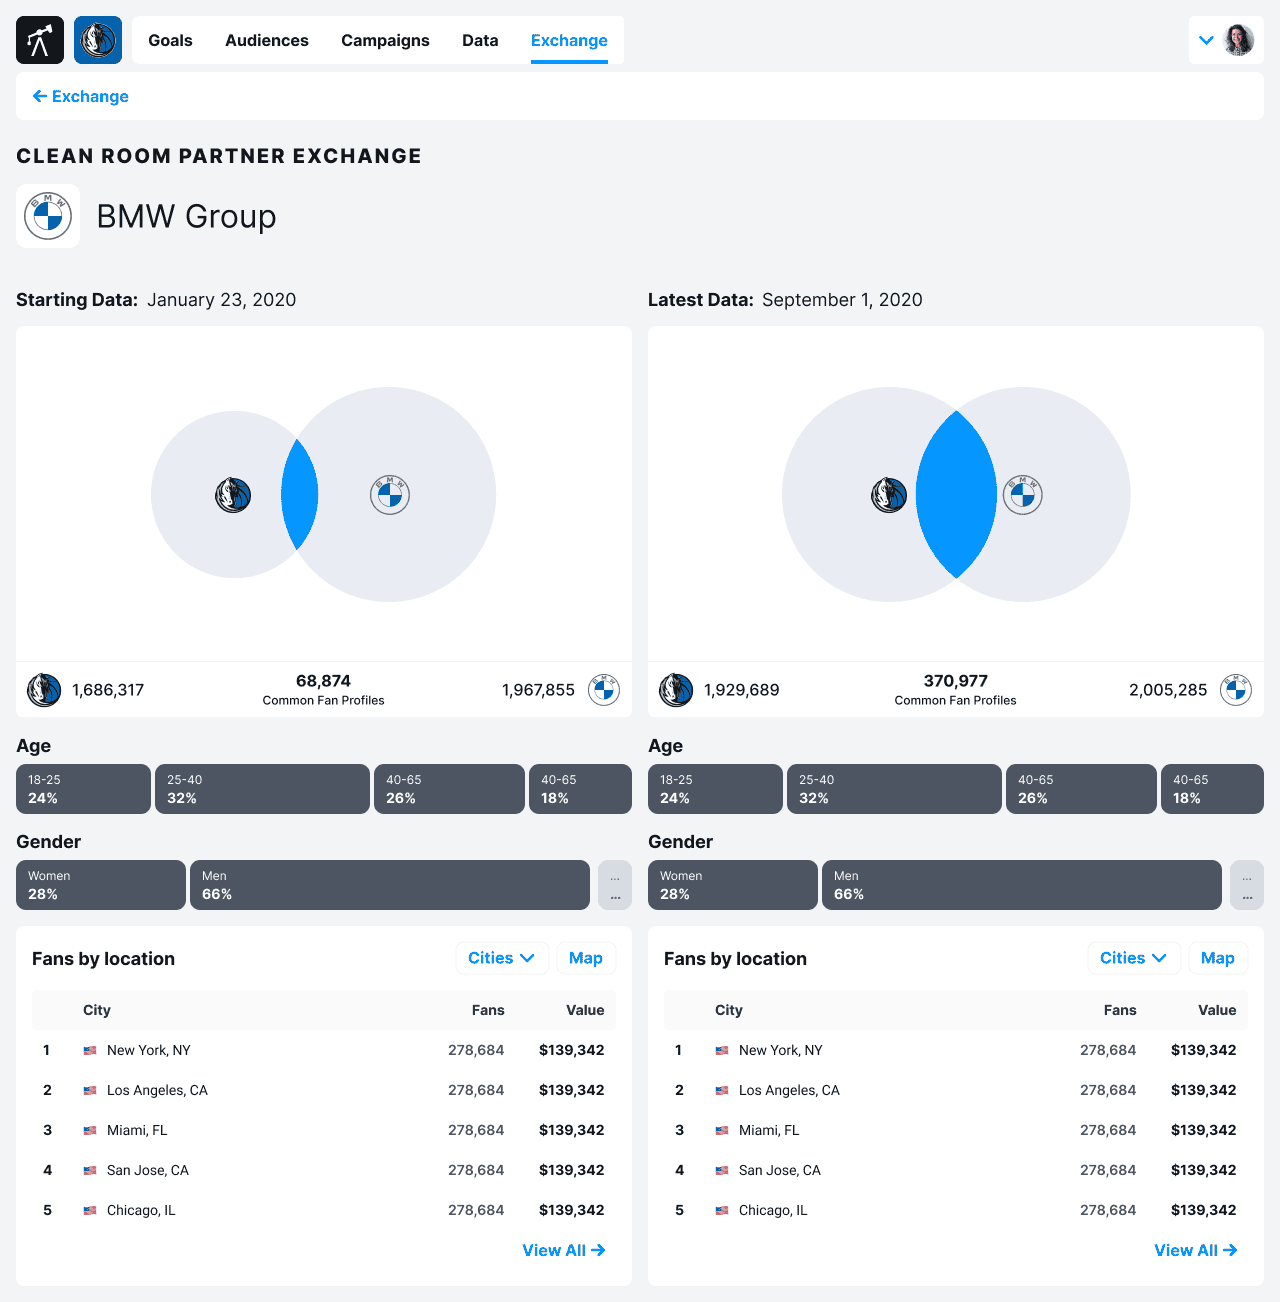1280x1302 pixels.
Task: Open the Dallas Mavericks team icon
Action: pos(98,40)
